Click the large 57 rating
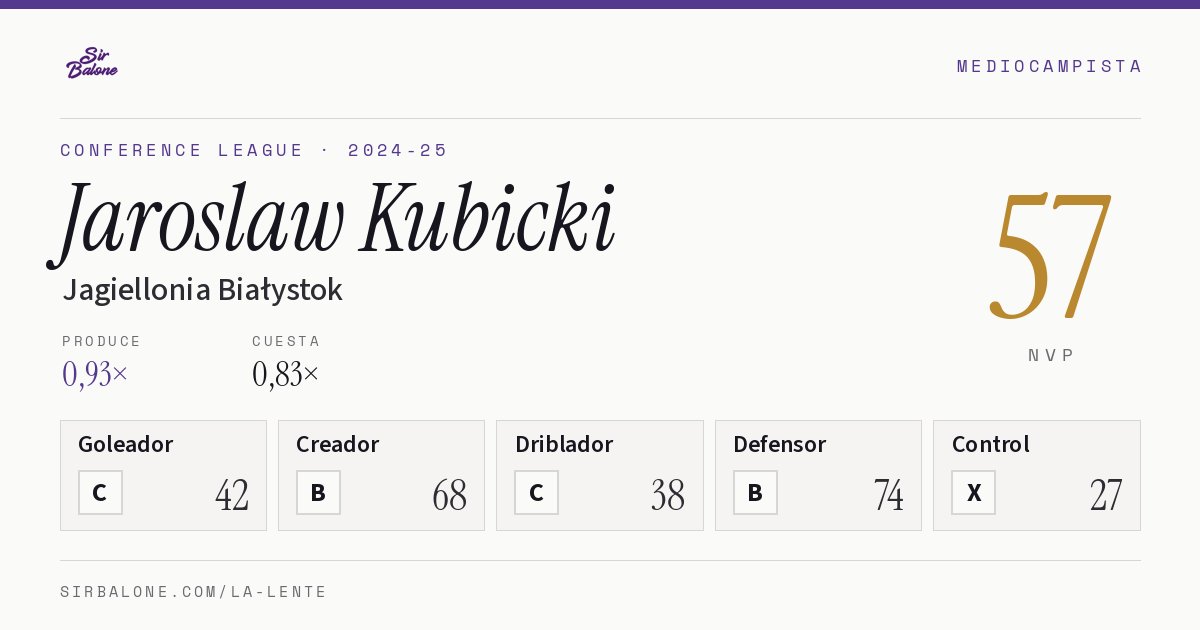Viewport: 1200px width, 630px height. coord(1051,256)
